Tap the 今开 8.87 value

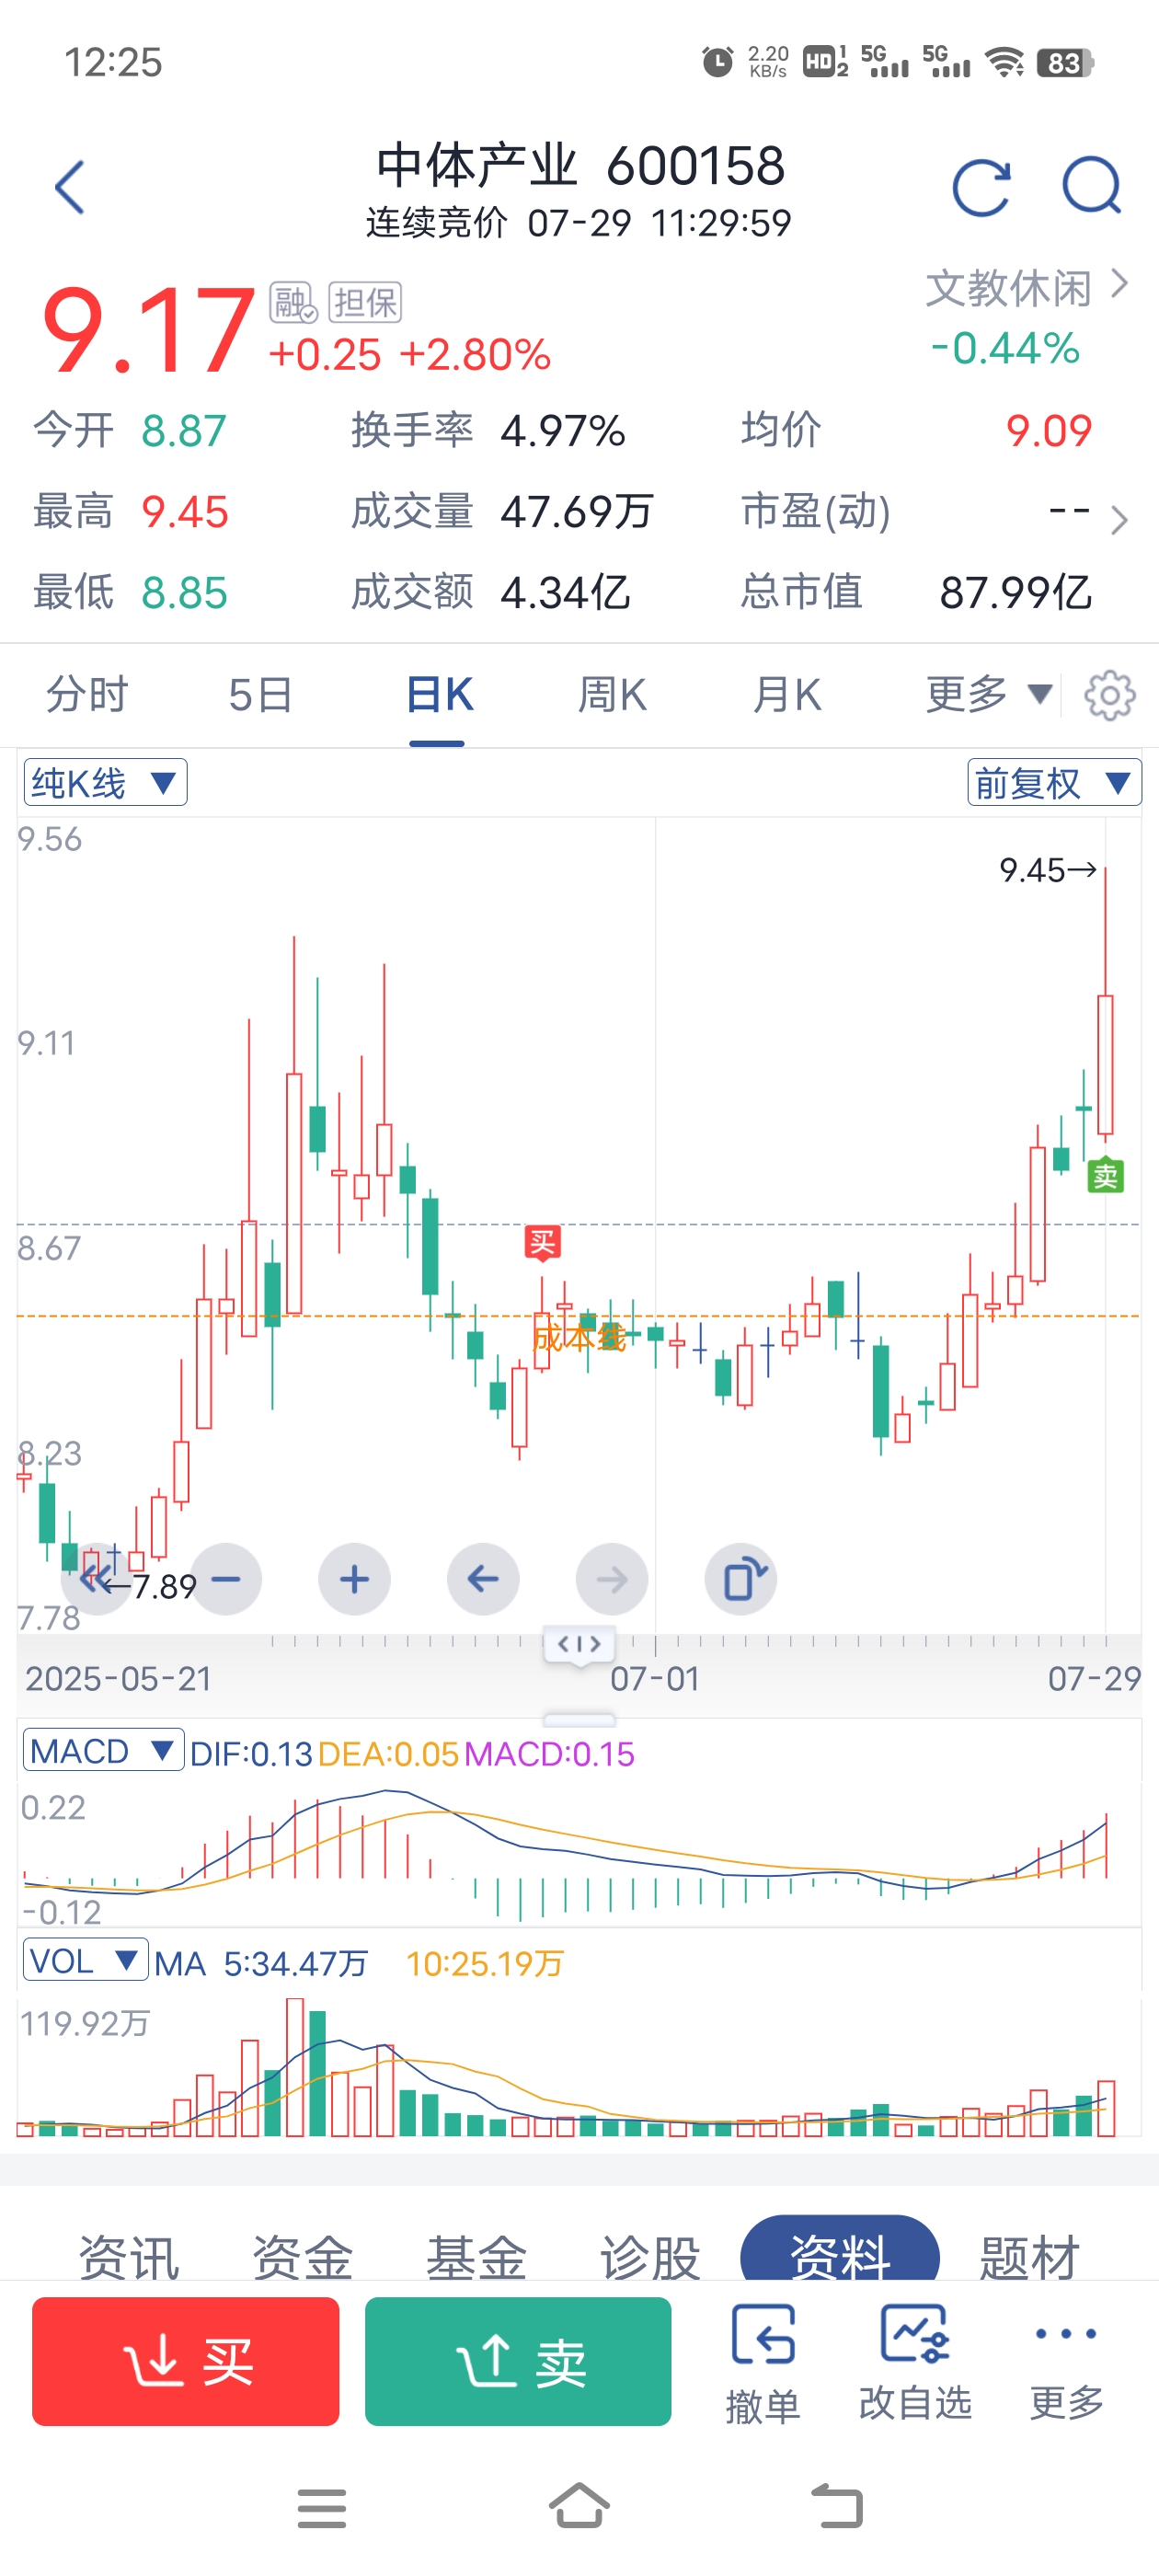coord(184,431)
